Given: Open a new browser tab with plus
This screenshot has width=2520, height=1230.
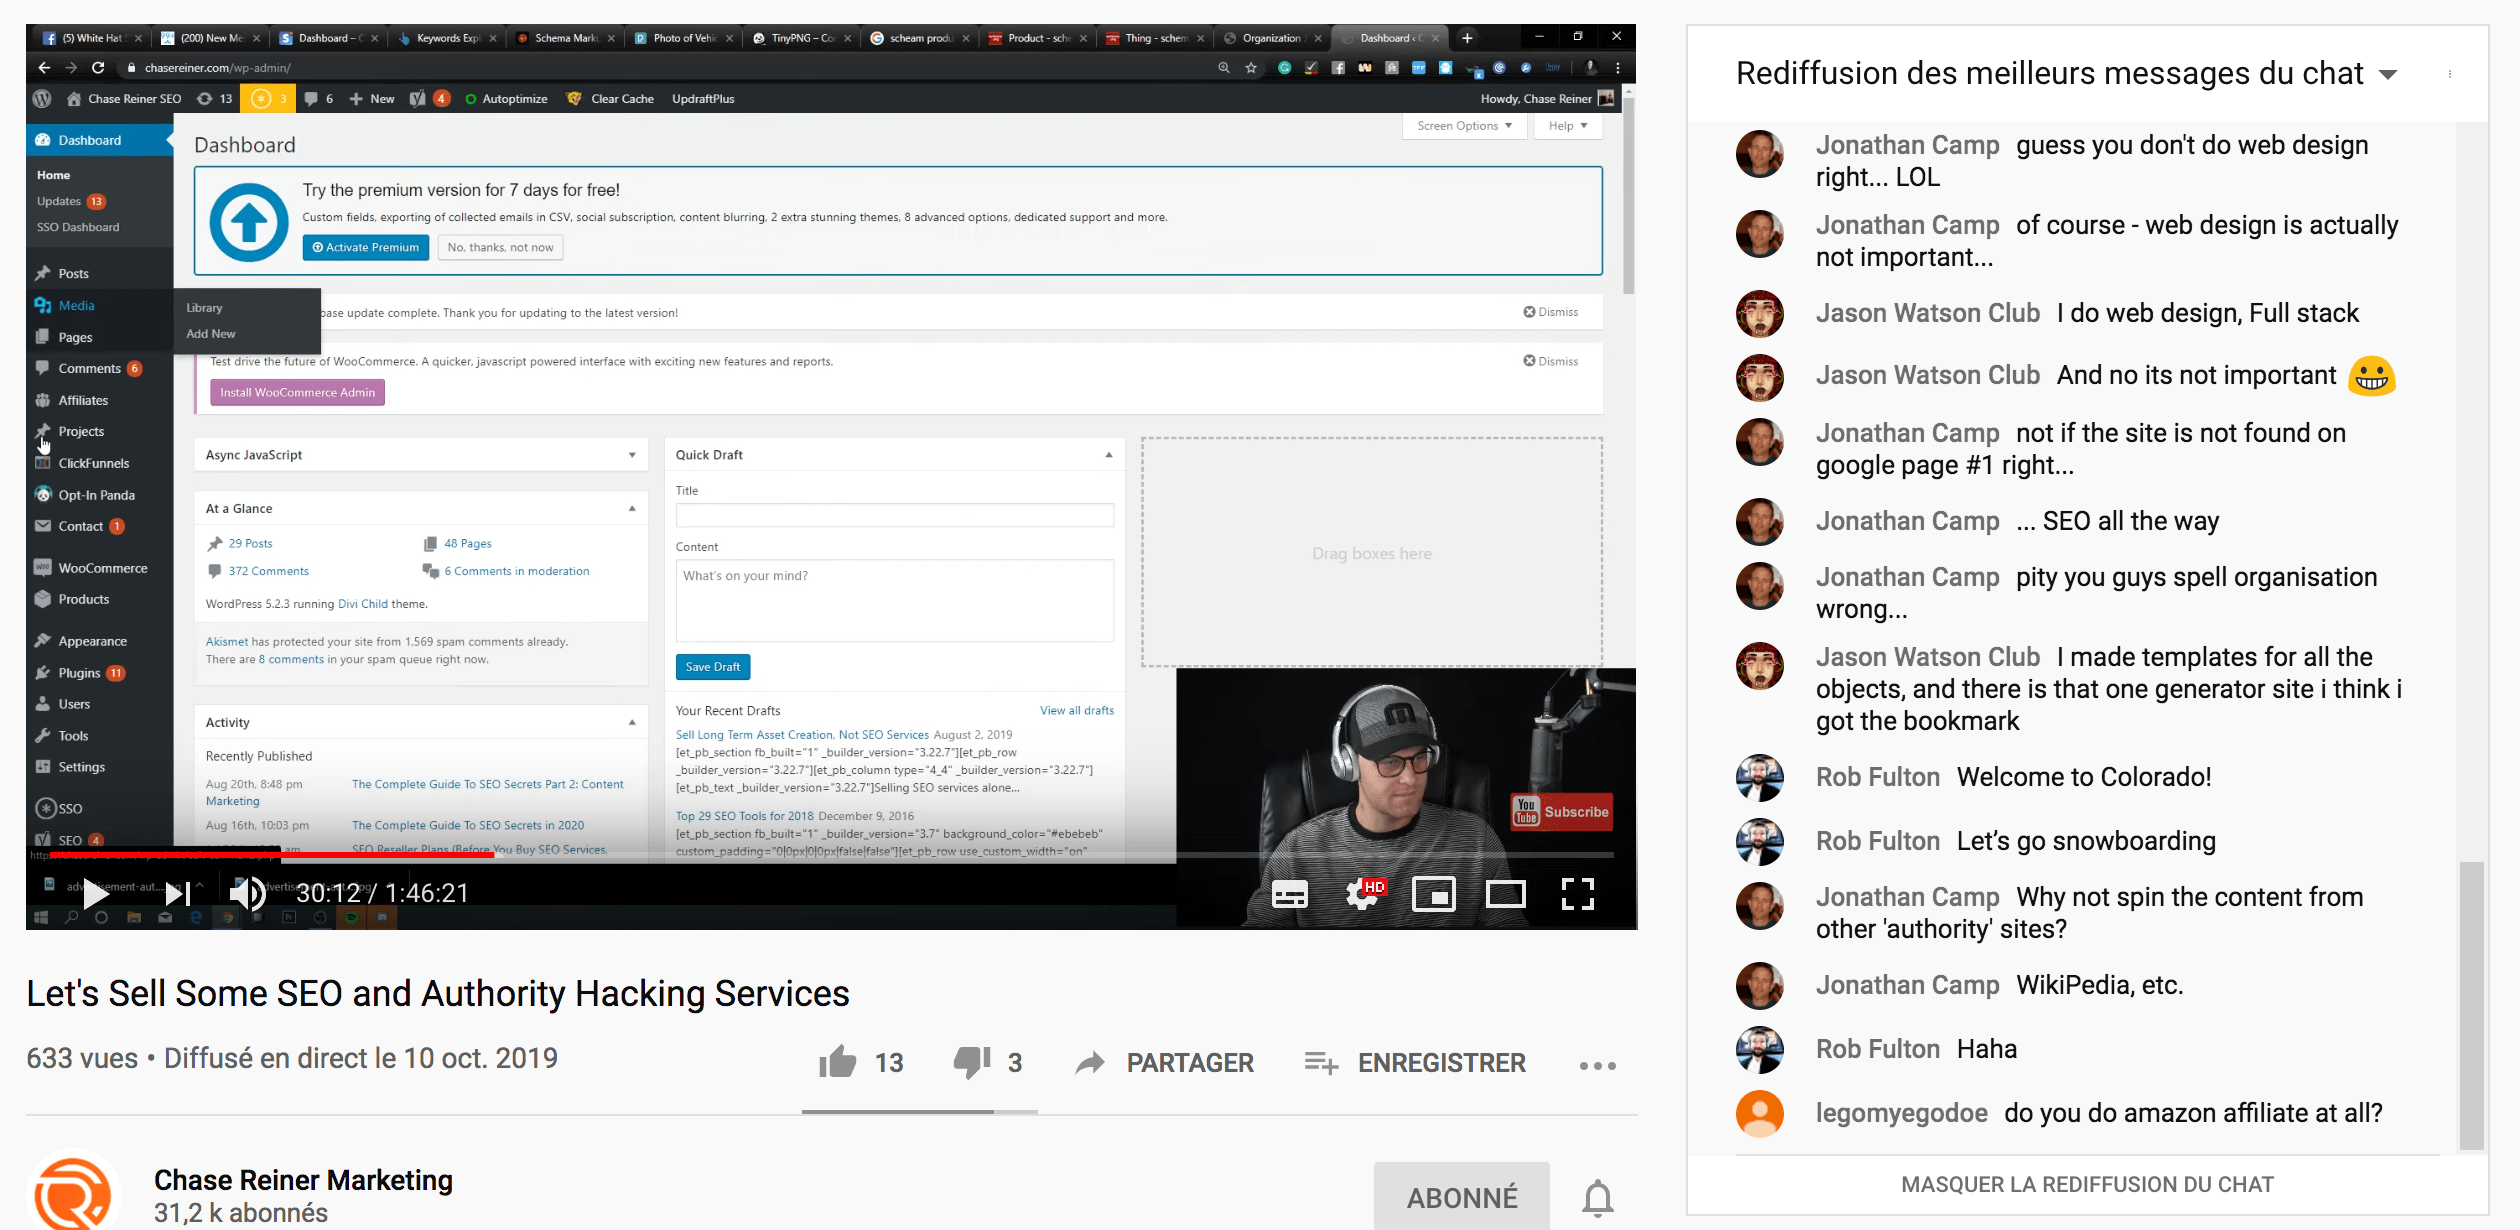Looking at the screenshot, I should click(x=1467, y=38).
